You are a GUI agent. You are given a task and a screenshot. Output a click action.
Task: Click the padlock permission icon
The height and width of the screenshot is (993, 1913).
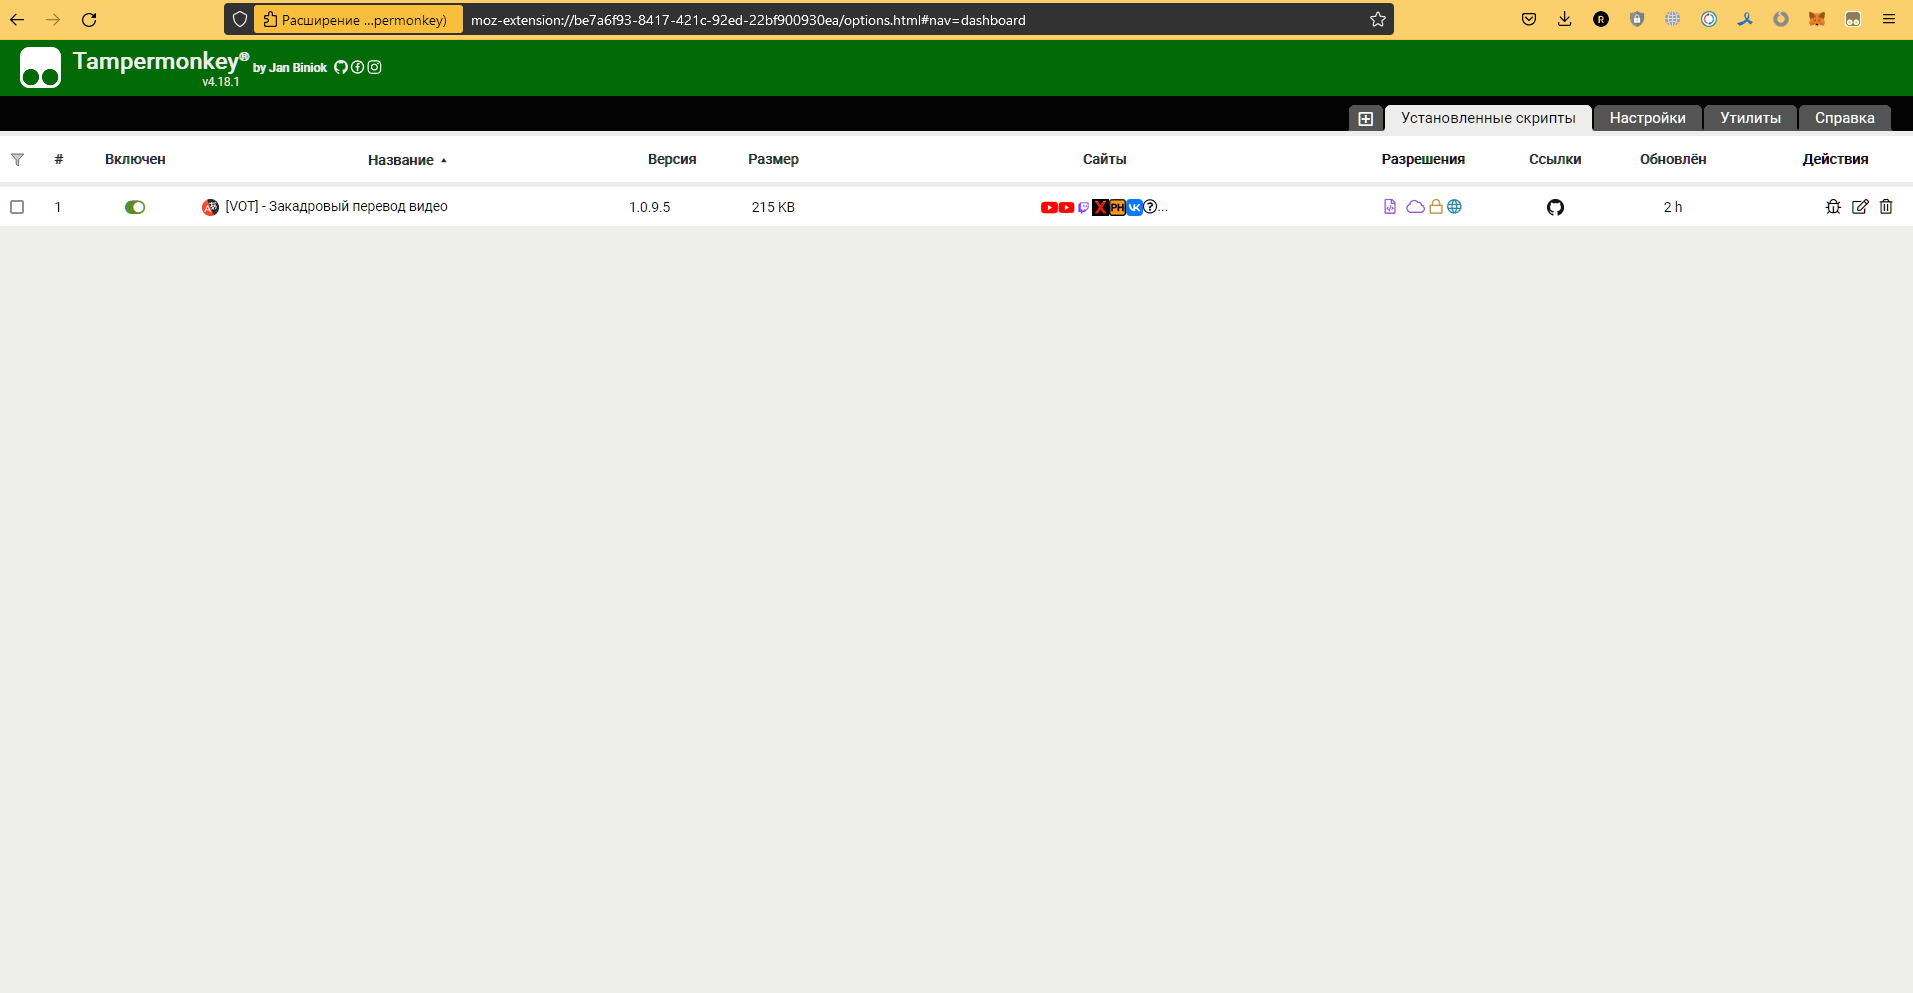[x=1436, y=207]
